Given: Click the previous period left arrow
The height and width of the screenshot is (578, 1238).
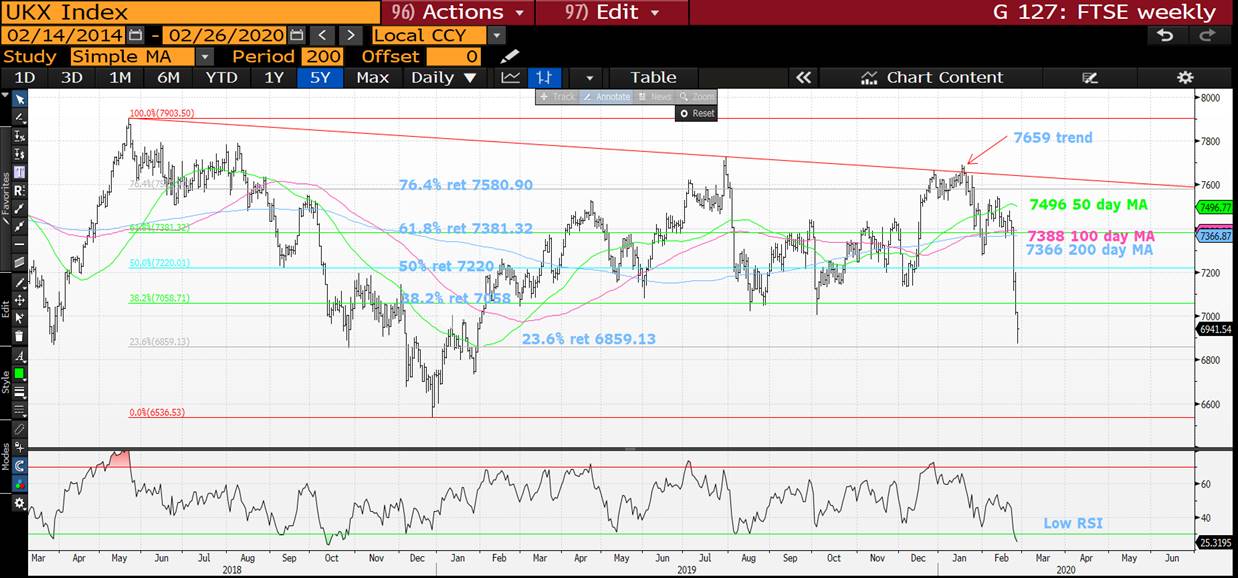Looking at the screenshot, I should [x=322, y=35].
